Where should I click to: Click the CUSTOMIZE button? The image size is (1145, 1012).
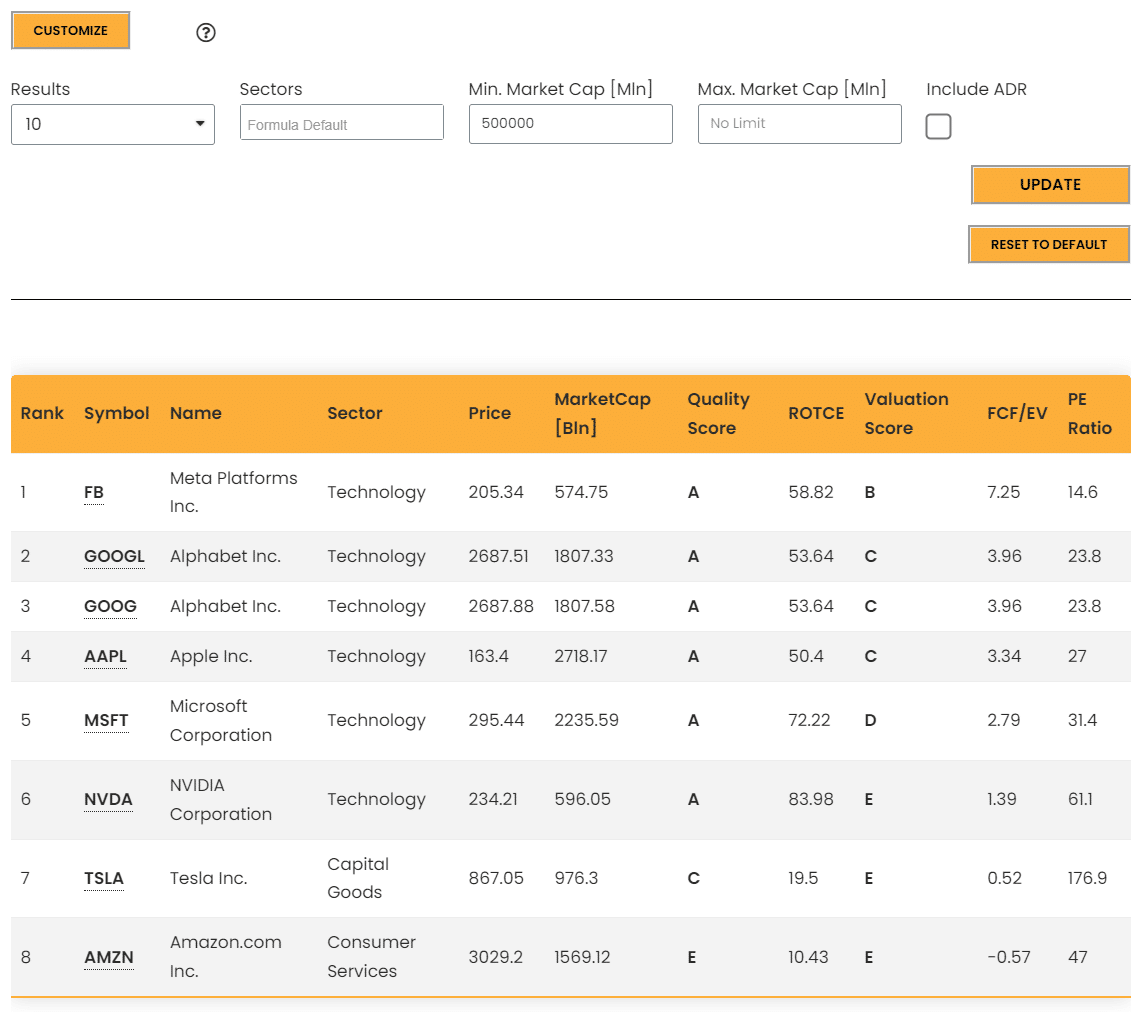pos(71,31)
